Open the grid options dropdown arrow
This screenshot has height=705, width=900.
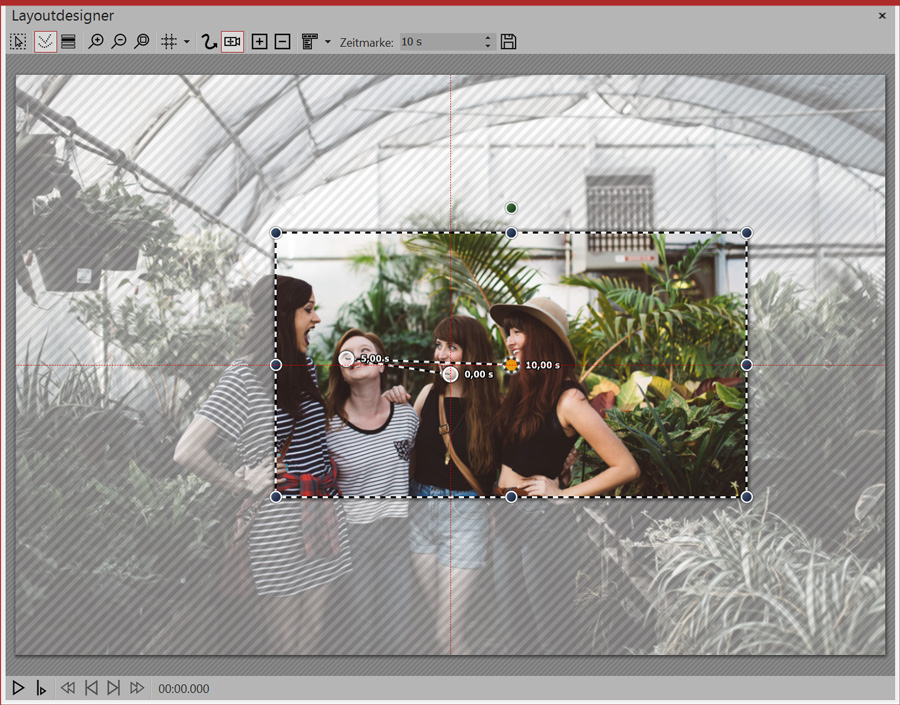pos(187,42)
